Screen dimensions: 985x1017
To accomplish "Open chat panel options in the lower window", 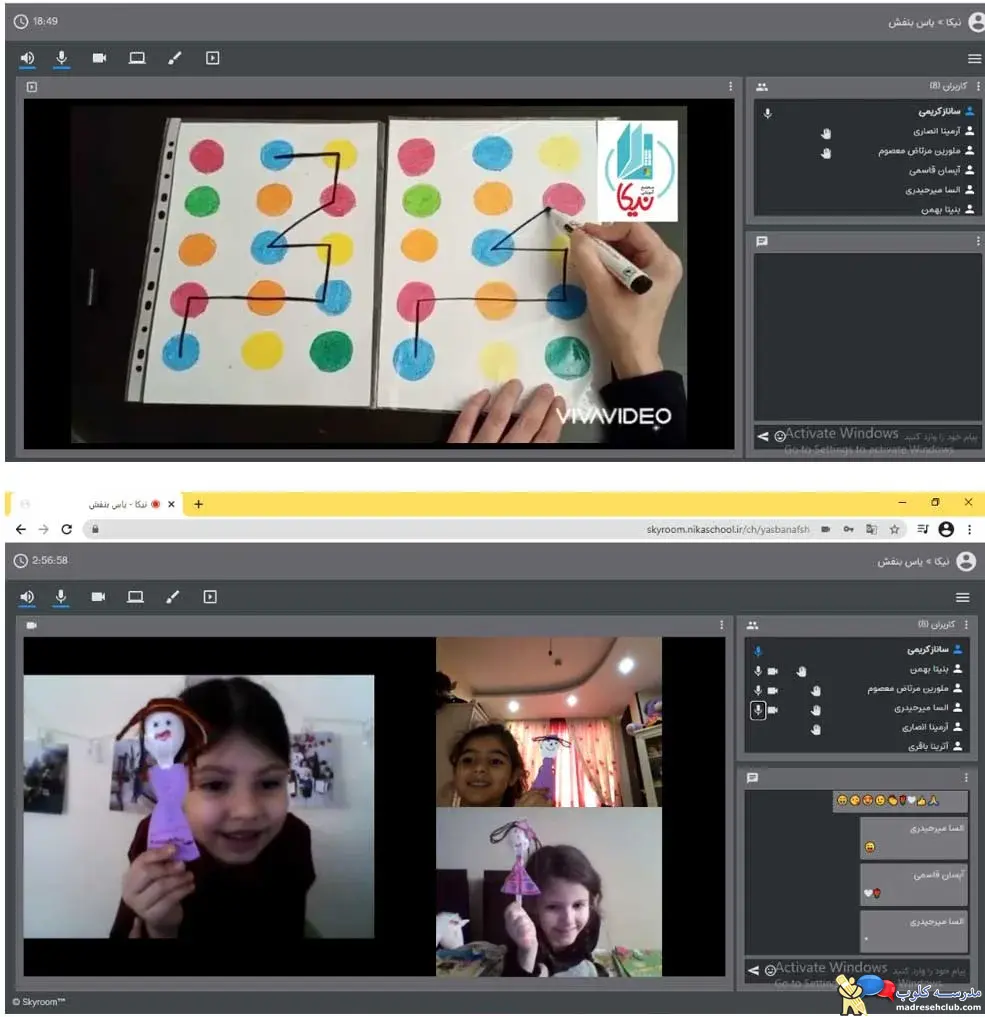I will 966,778.
